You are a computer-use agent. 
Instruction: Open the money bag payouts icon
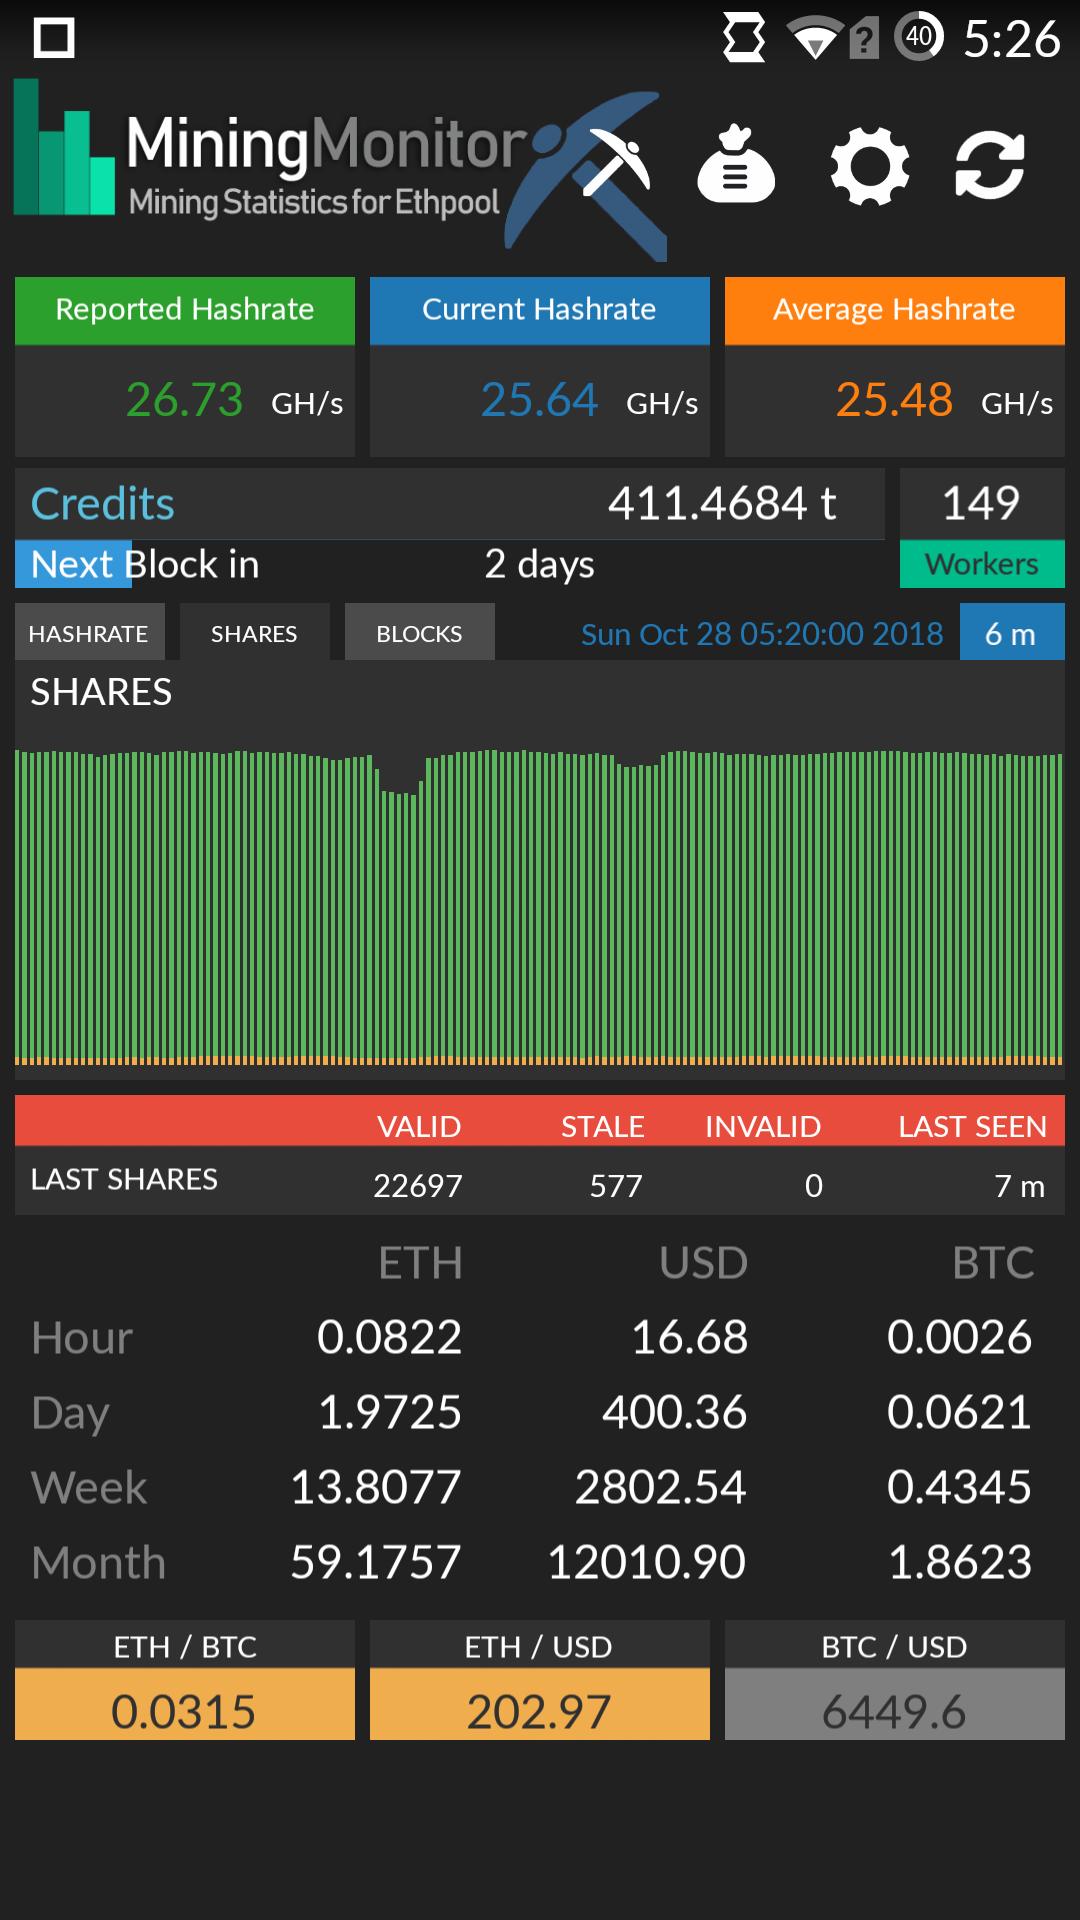pos(736,164)
